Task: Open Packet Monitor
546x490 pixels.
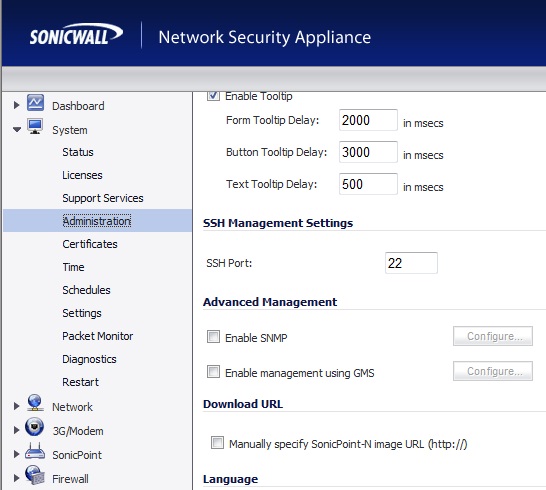Action: pos(98,336)
